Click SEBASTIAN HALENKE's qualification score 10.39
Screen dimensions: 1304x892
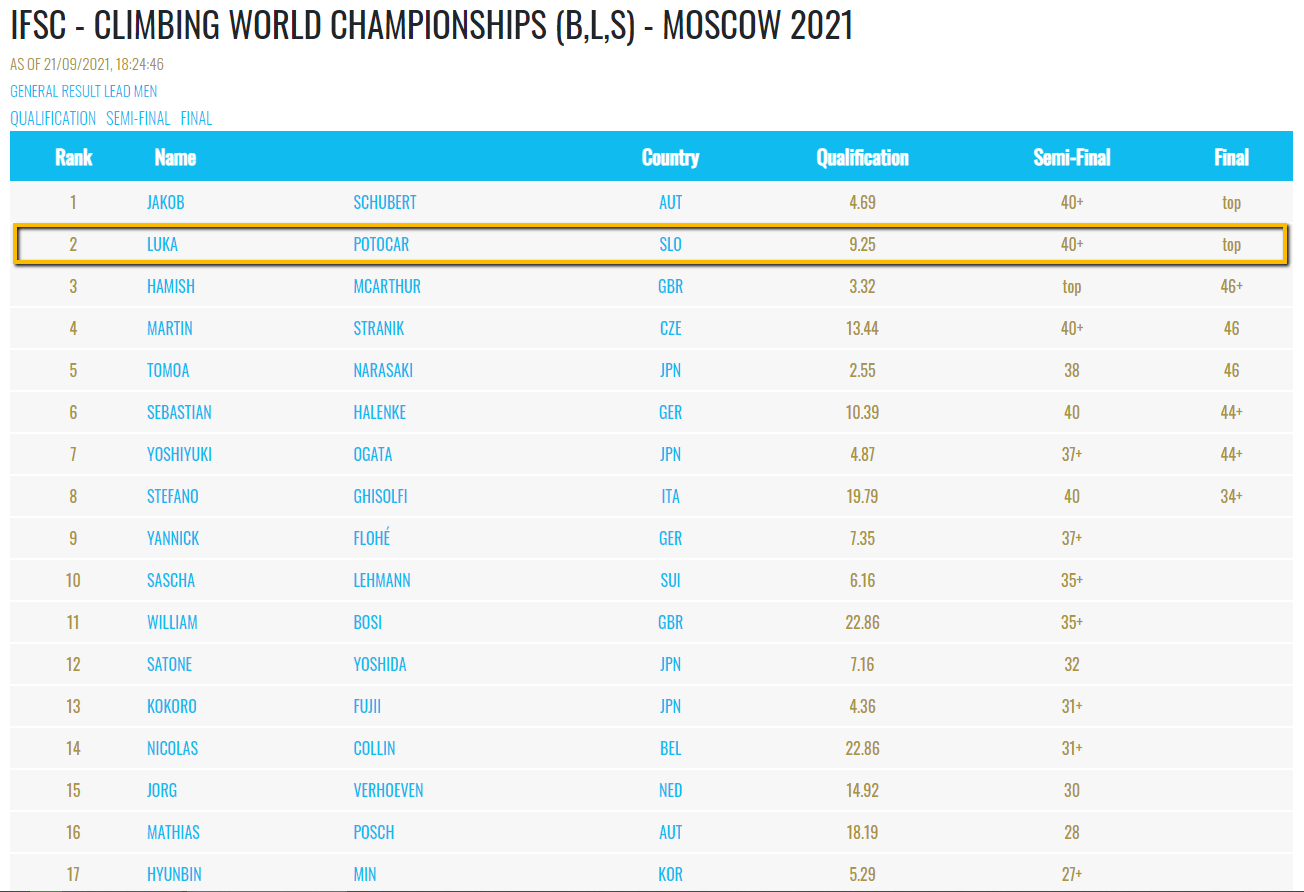pyautogui.click(x=862, y=412)
